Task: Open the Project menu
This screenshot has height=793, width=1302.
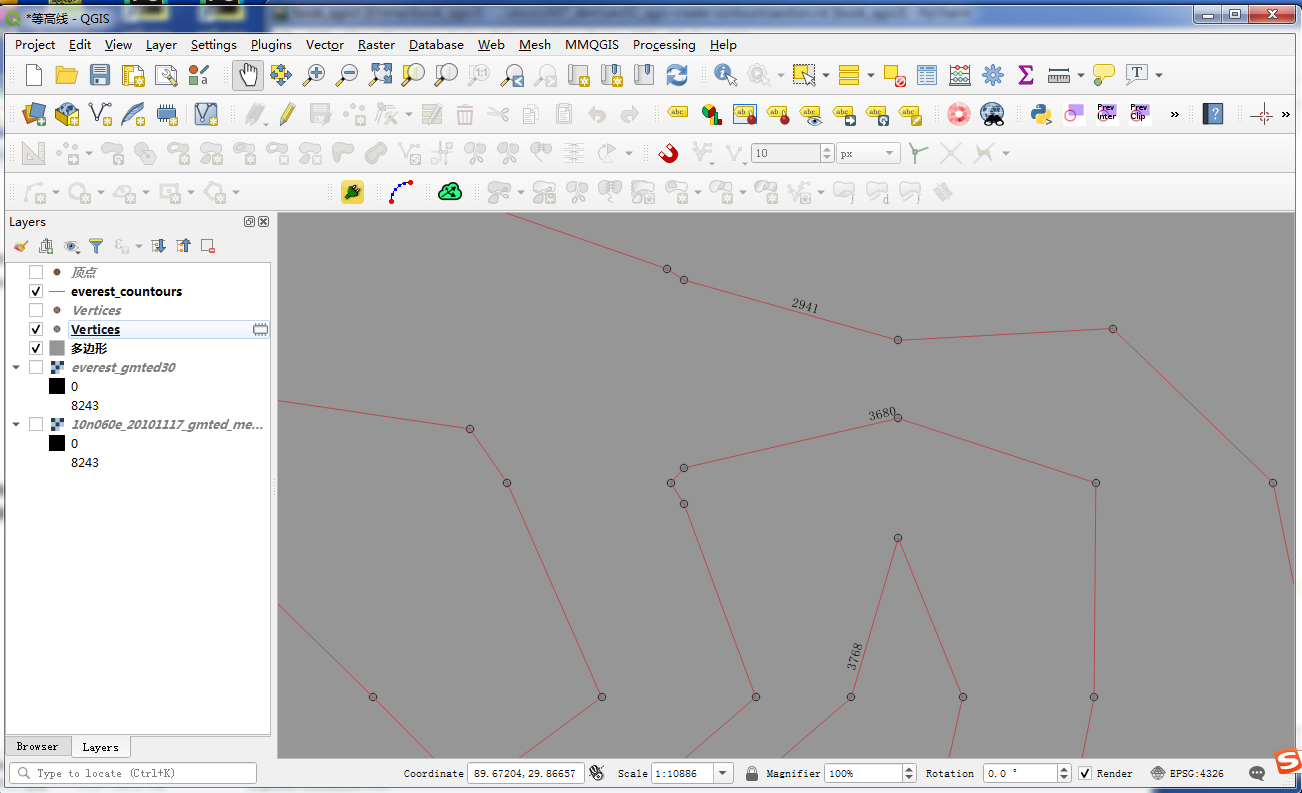Action: click(x=35, y=45)
